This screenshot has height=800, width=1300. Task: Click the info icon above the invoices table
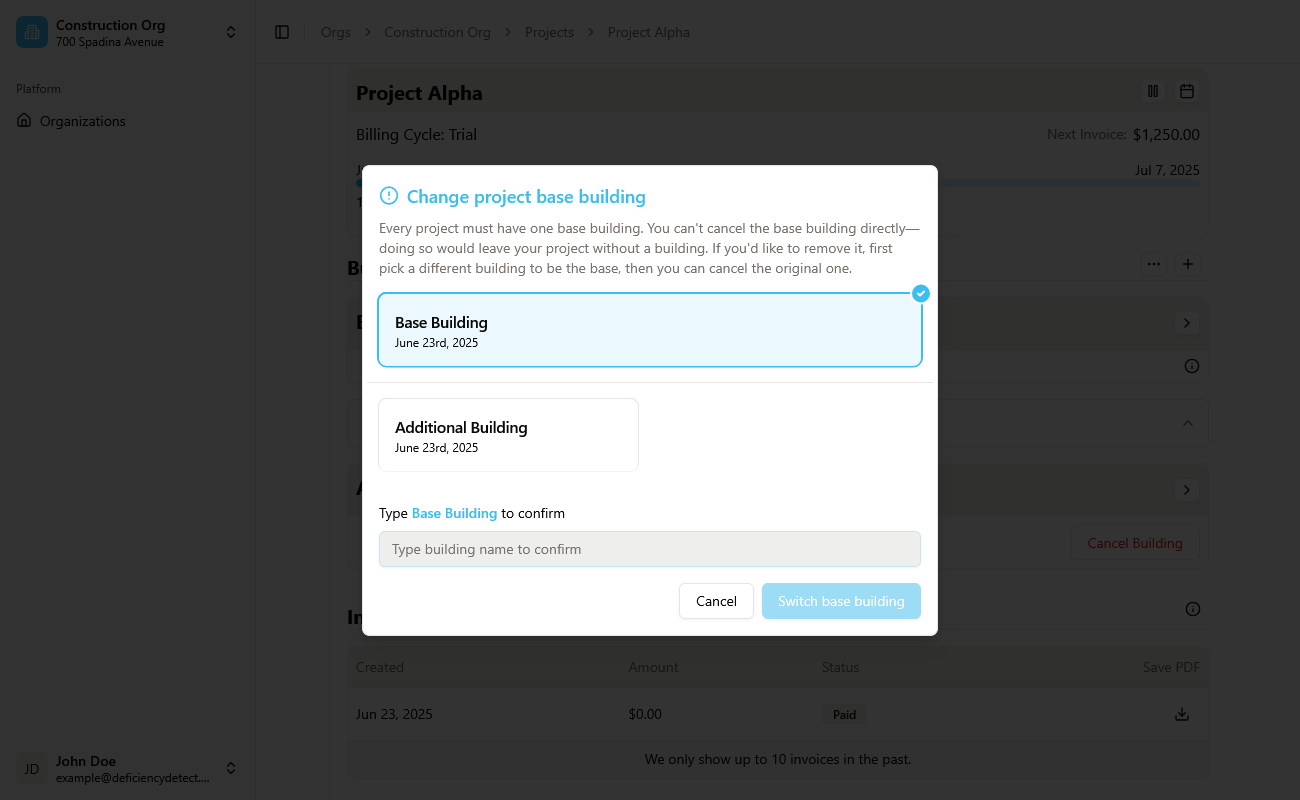1192,609
